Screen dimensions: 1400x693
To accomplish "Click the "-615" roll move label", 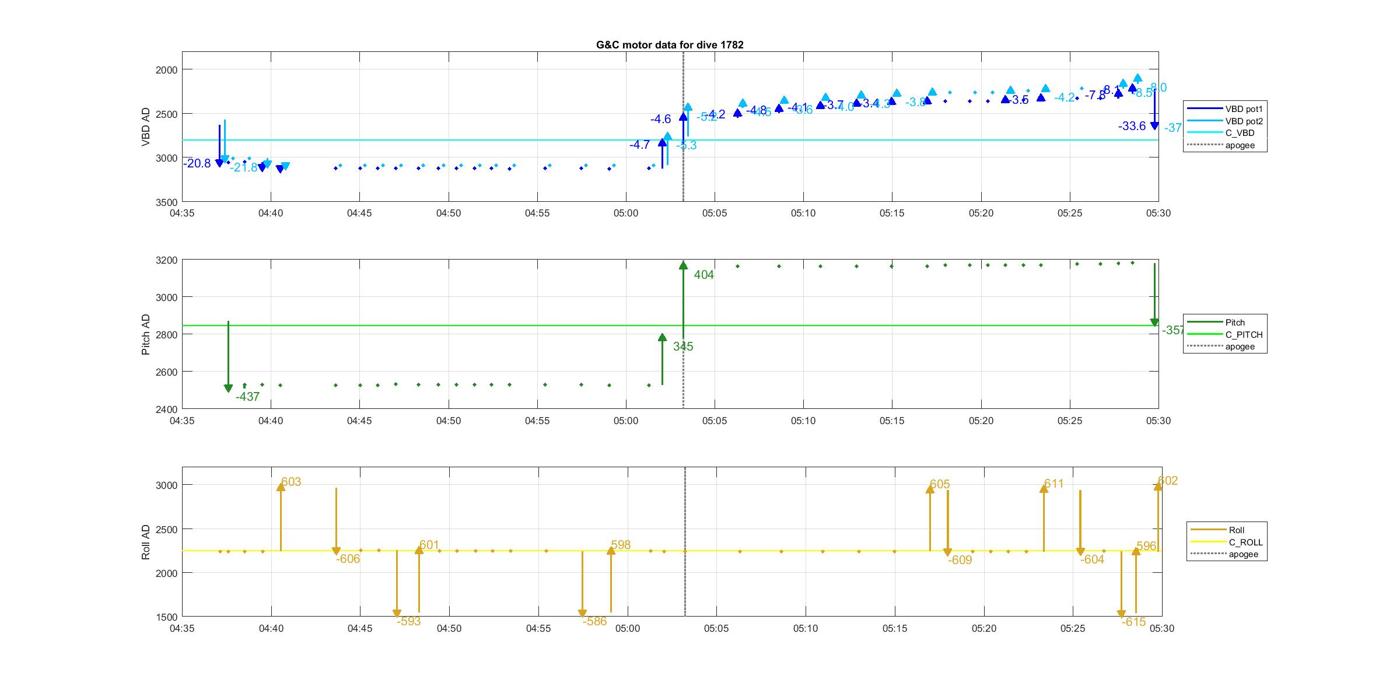I will tap(1134, 622).
